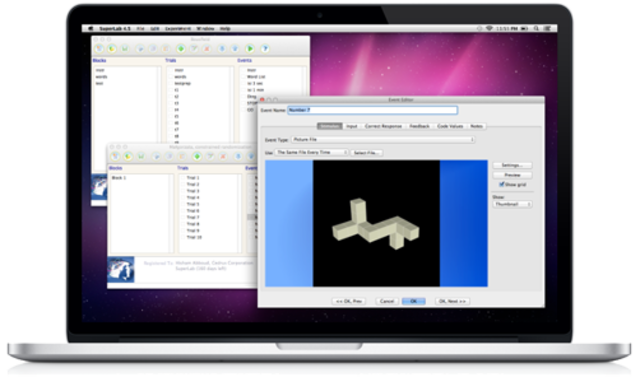Toggle the Show grid checkbox

[502, 184]
